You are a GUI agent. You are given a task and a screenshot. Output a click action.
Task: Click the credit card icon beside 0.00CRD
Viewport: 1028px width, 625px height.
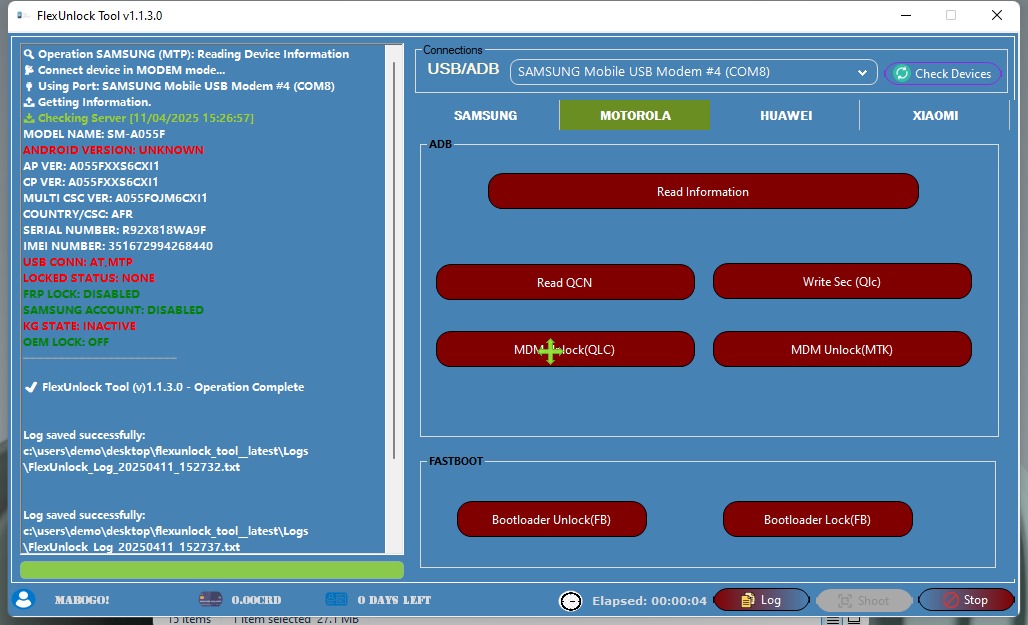210,599
